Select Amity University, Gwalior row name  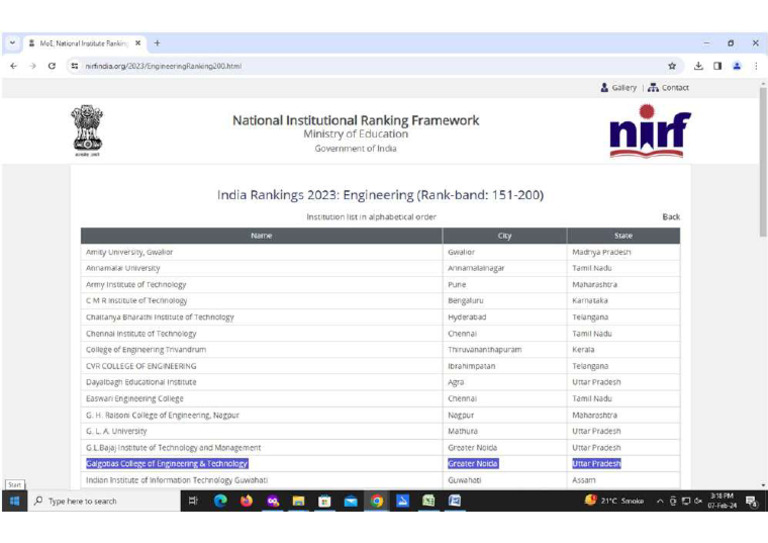[129, 252]
